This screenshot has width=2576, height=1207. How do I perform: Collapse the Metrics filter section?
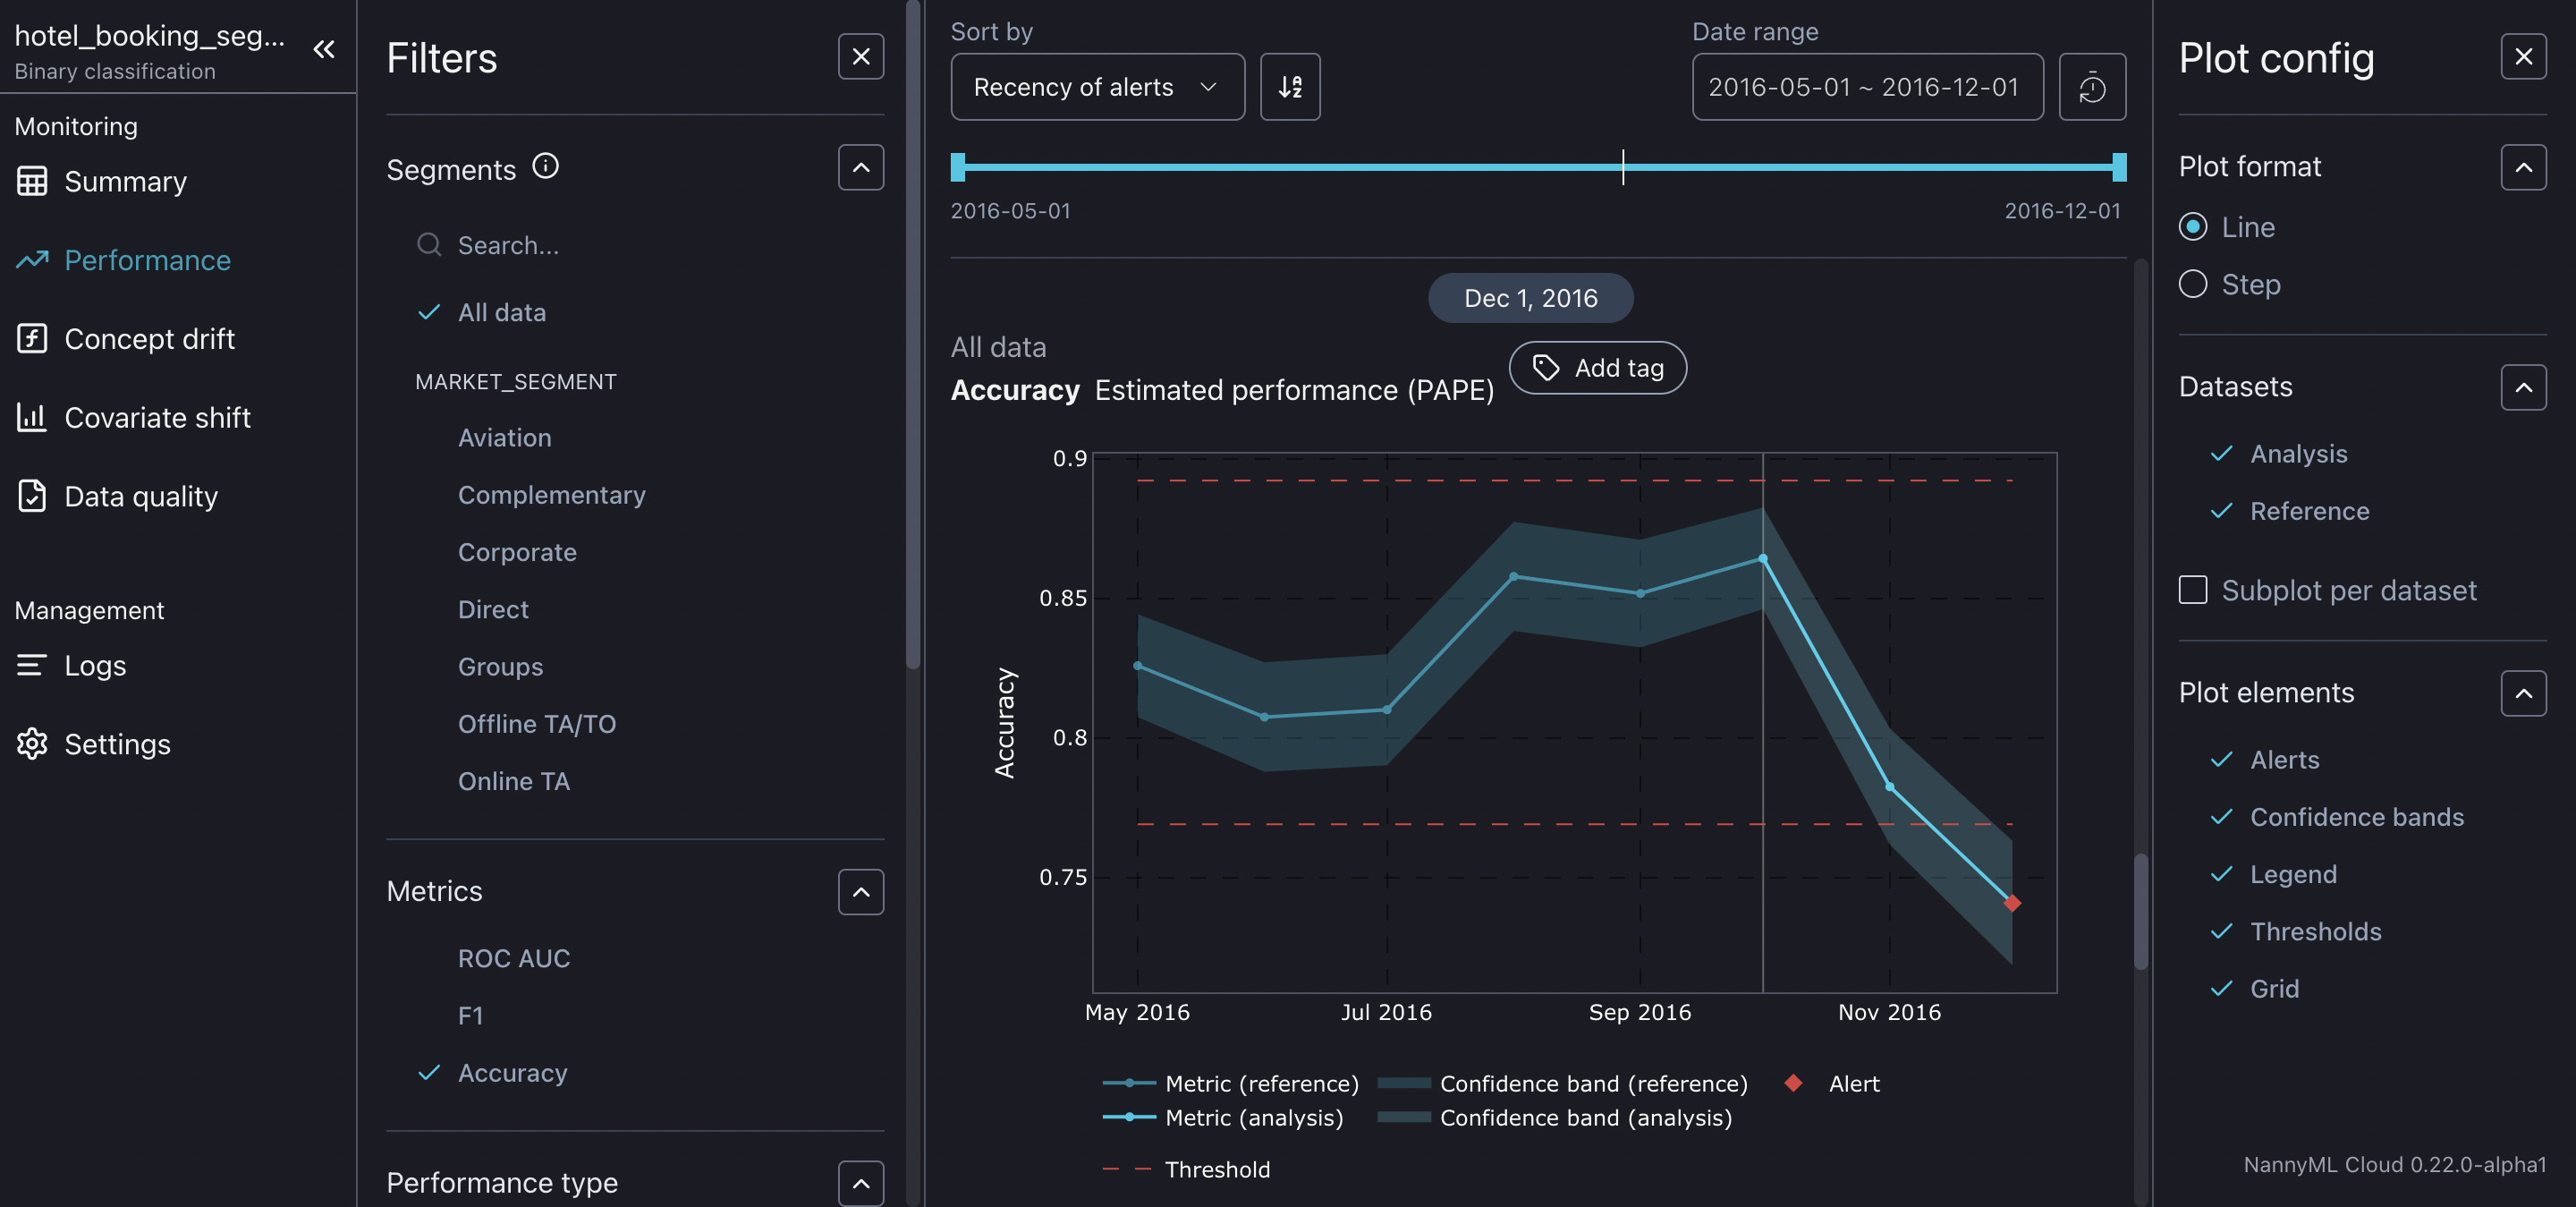(x=860, y=891)
